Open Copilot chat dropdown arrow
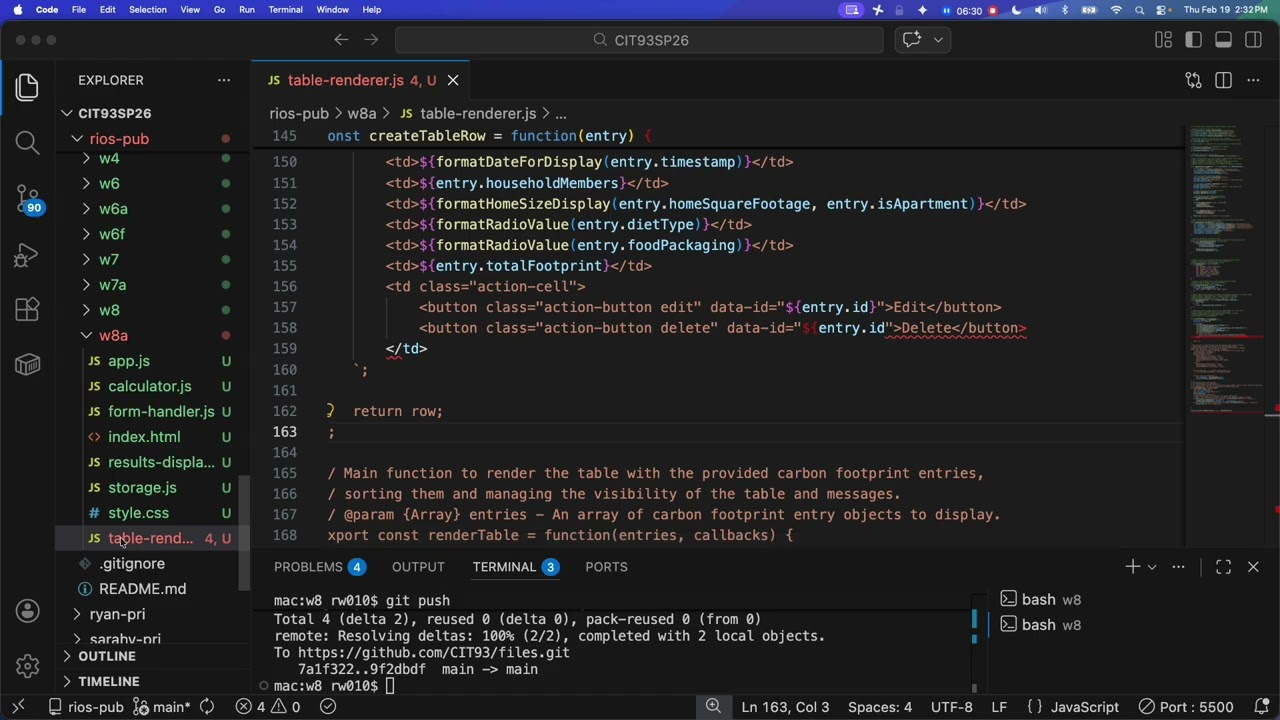 (x=938, y=40)
